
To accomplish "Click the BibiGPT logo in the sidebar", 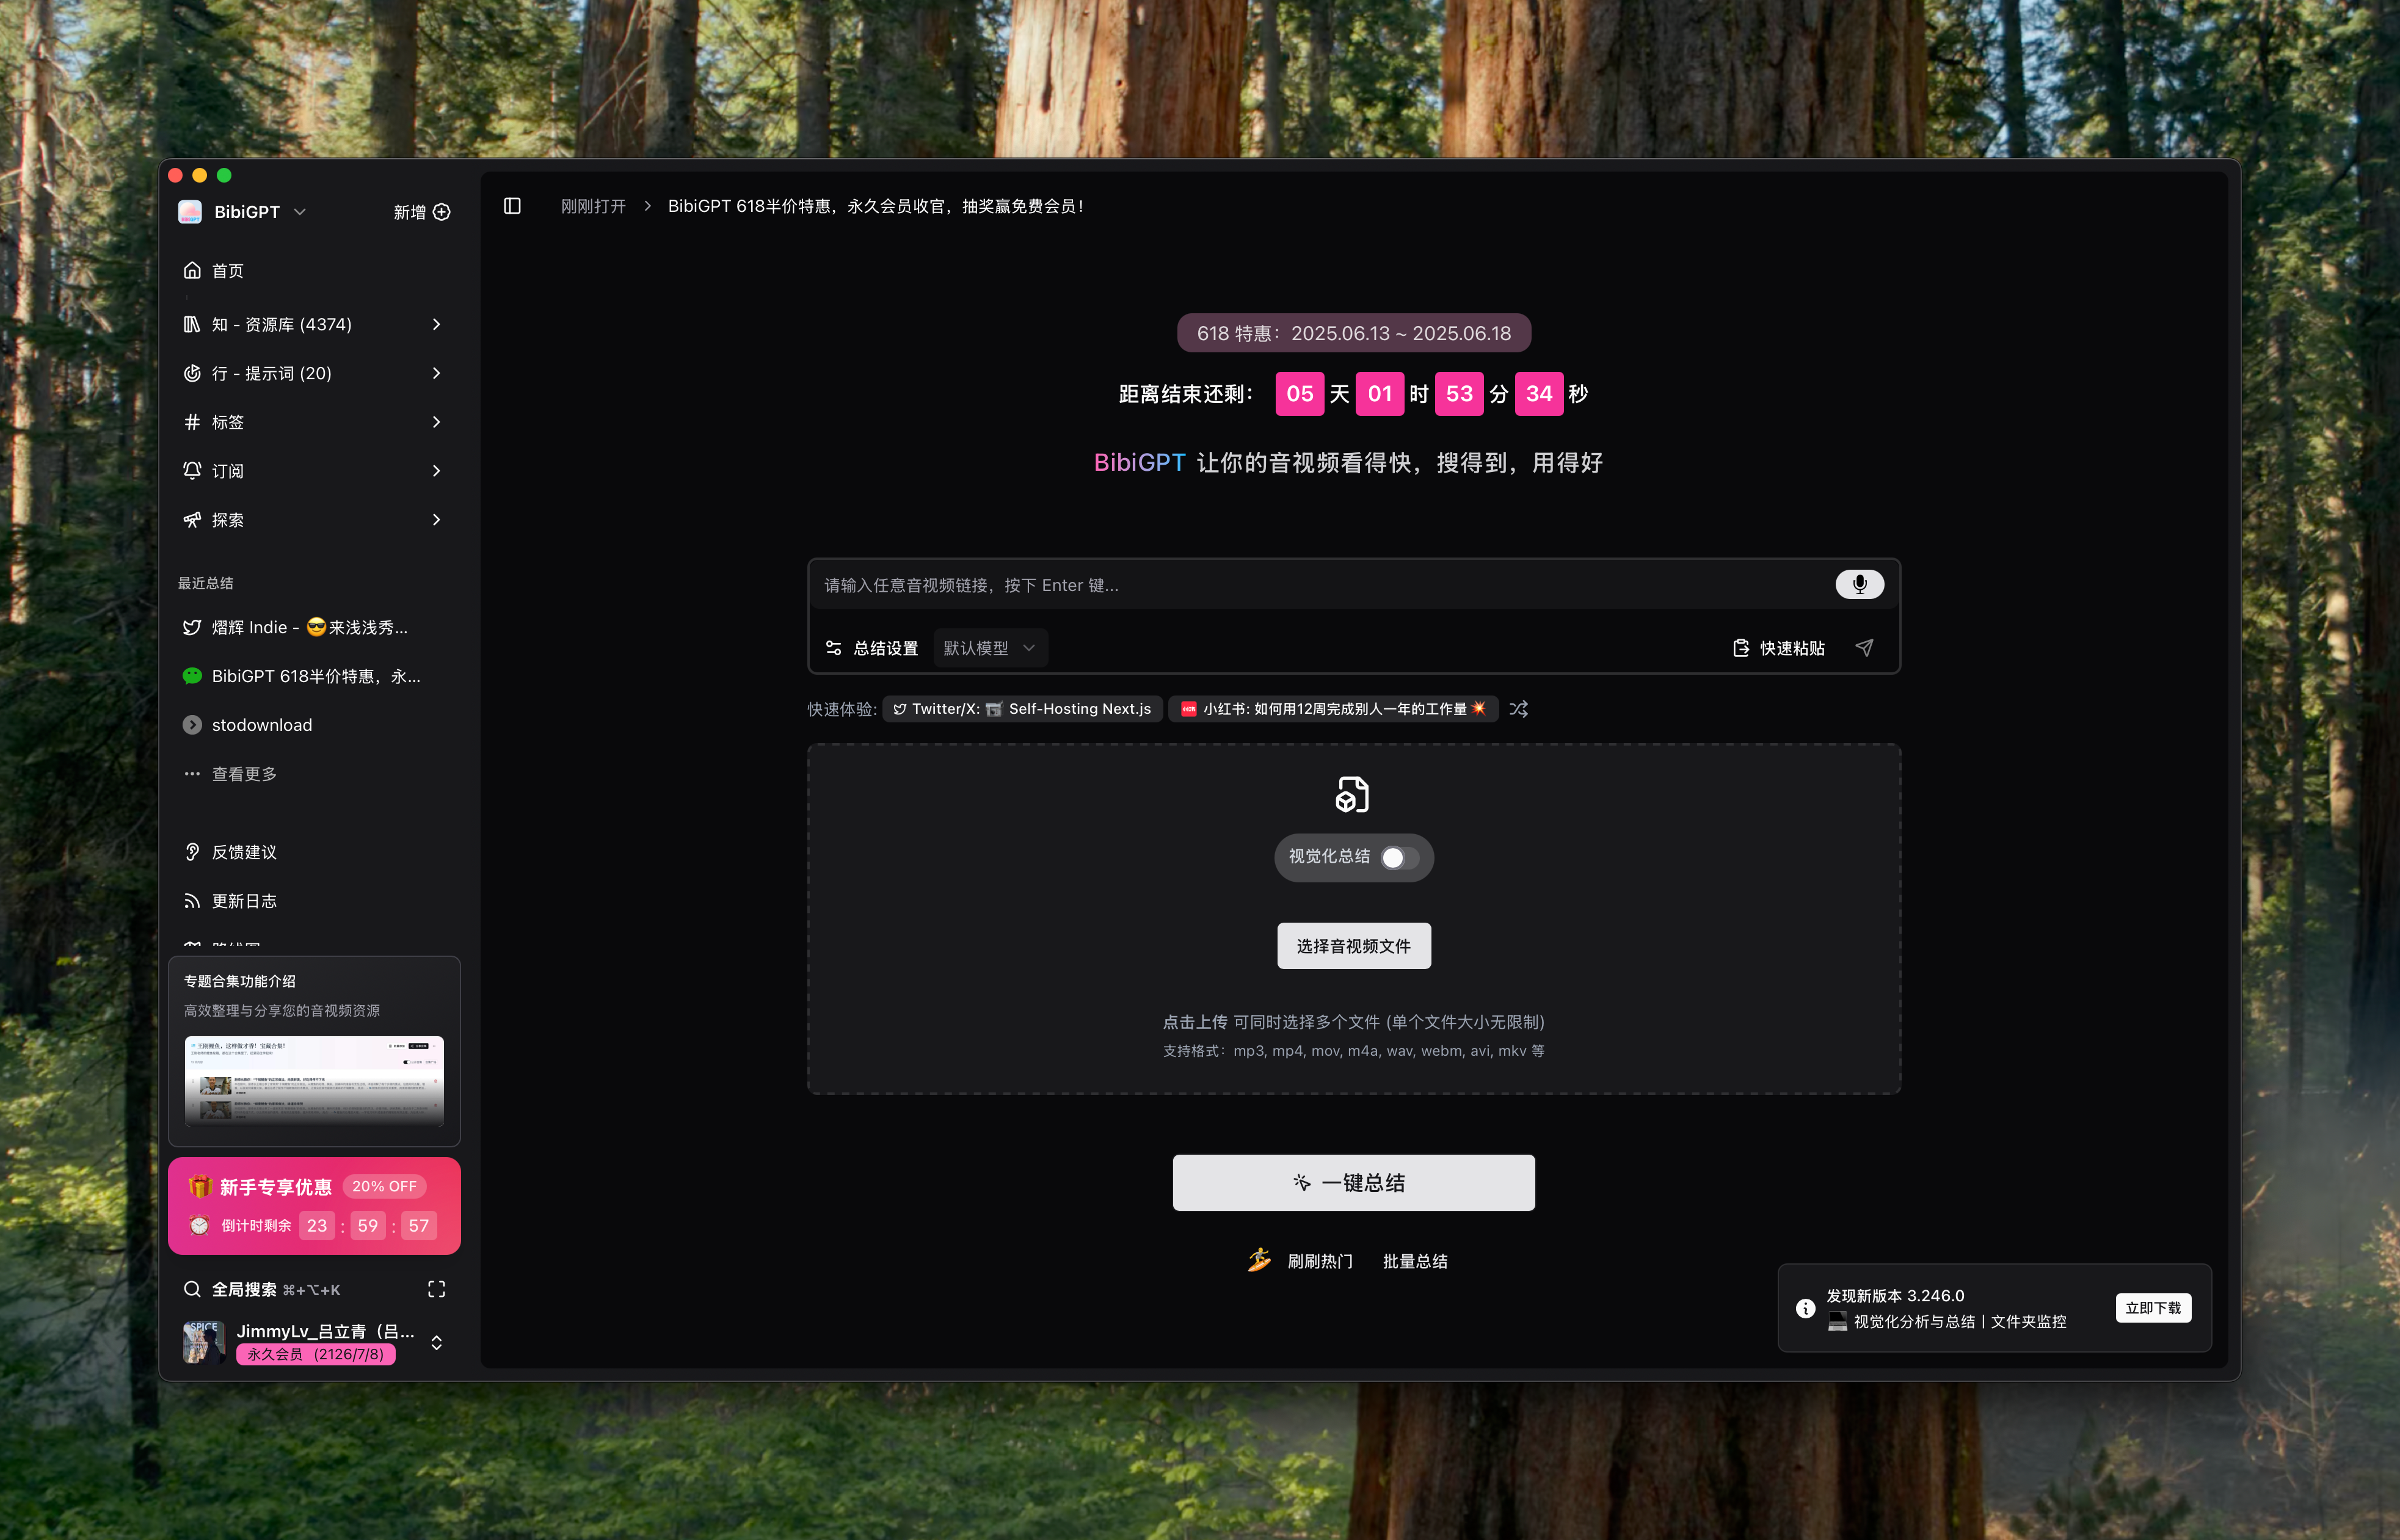I will click(x=190, y=212).
